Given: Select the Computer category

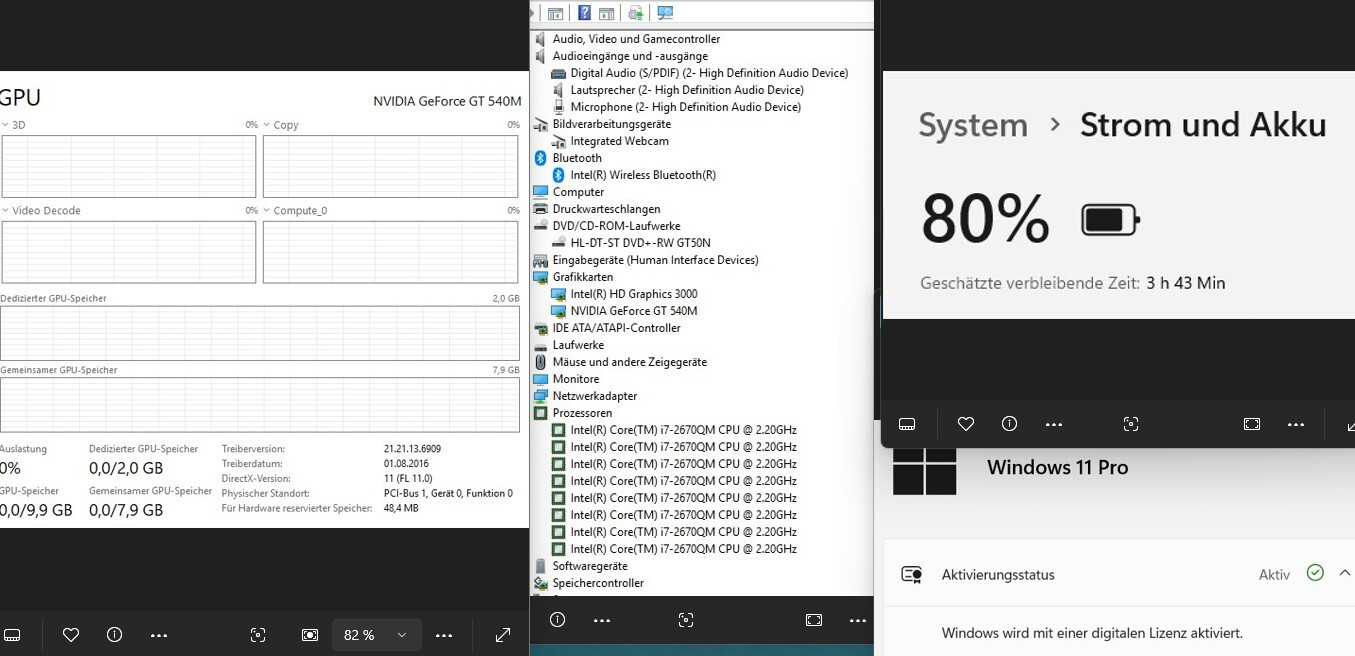Looking at the screenshot, I should [x=578, y=192].
